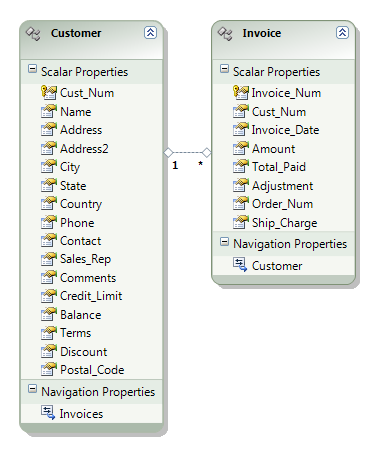Collapse the Invoice entity with chevron button
Viewport: 382px width, 457px height.
pos(342,33)
